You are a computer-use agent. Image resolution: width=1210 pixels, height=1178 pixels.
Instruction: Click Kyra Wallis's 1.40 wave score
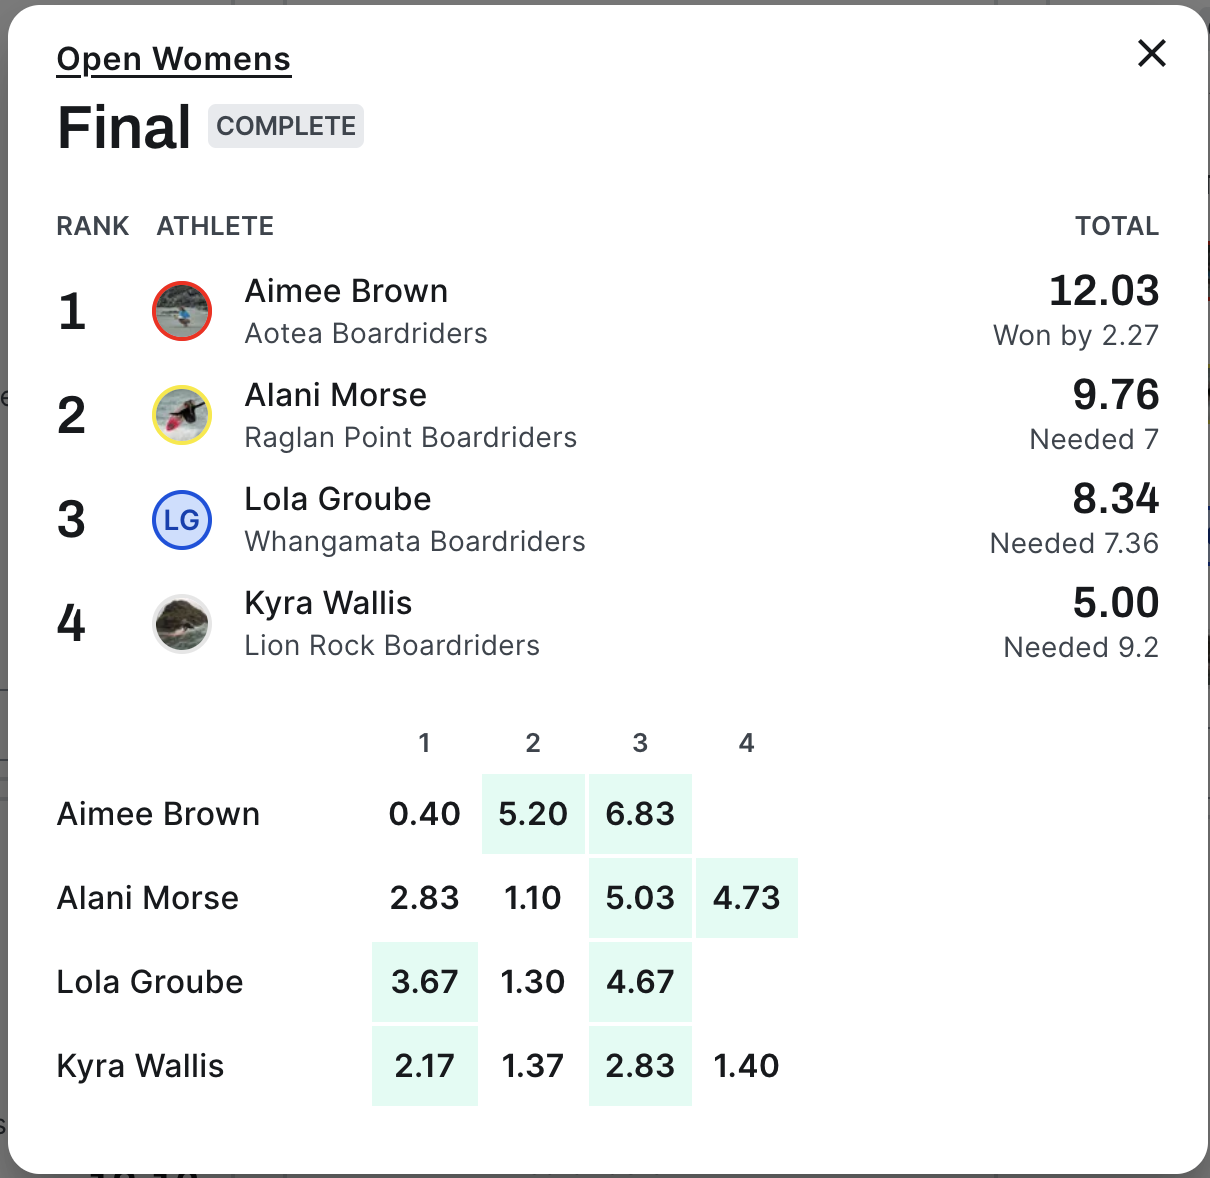[746, 1066]
